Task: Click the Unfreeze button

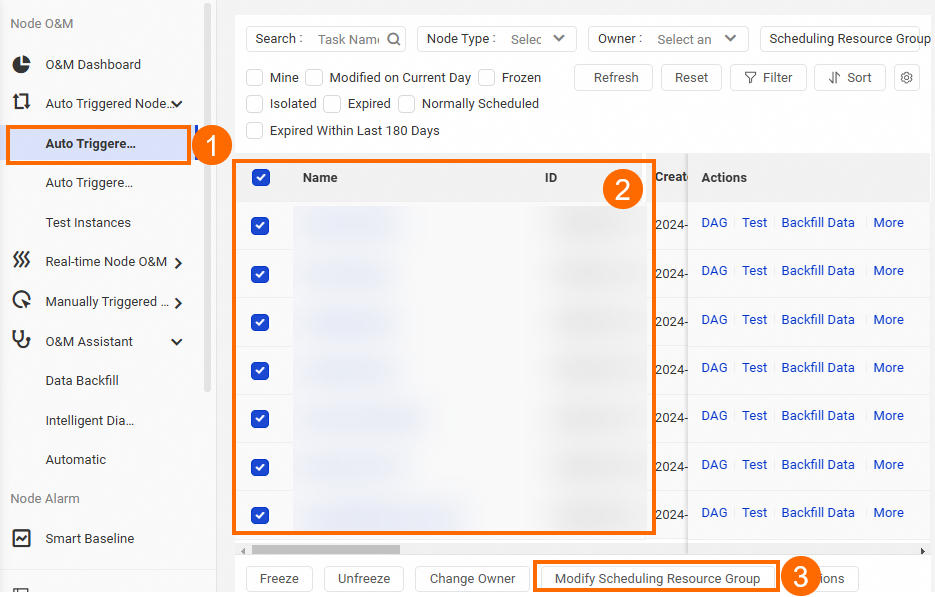Action: pyautogui.click(x=364, y=579)
